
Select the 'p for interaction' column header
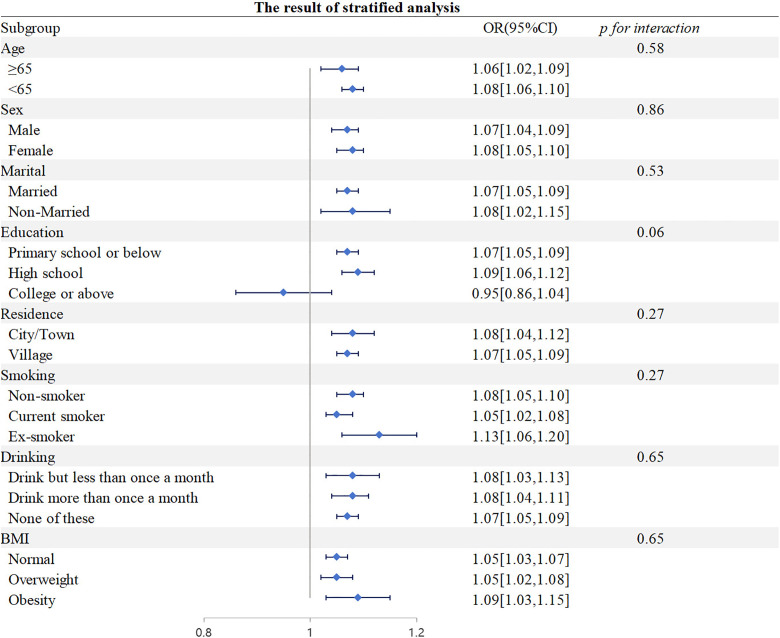(649, 28)
